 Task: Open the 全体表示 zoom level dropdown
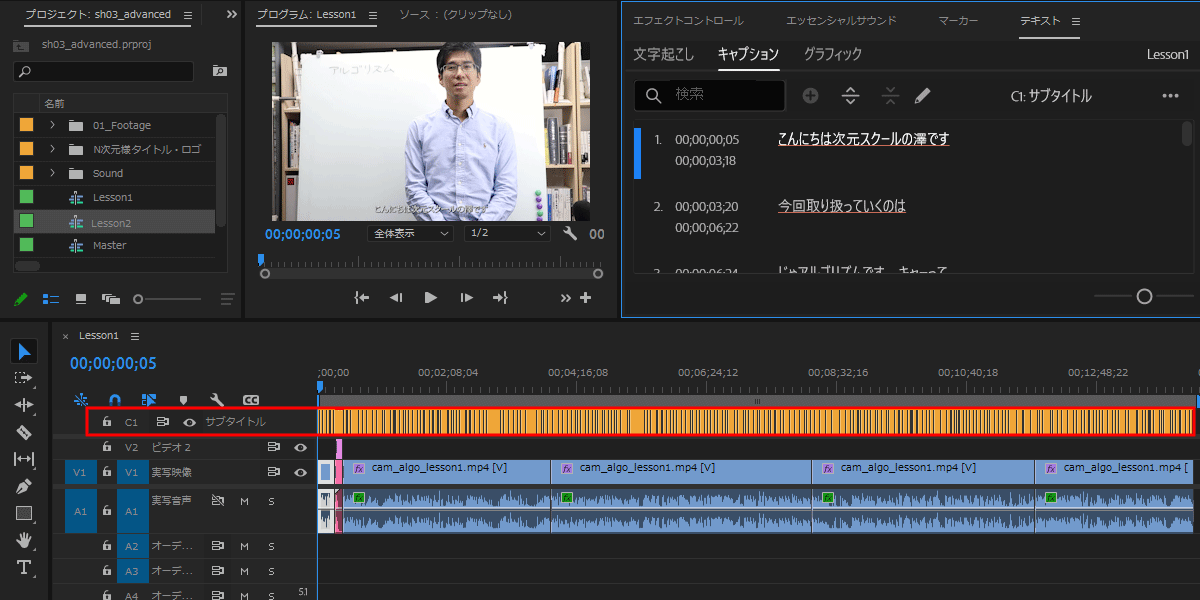(411, 234)
